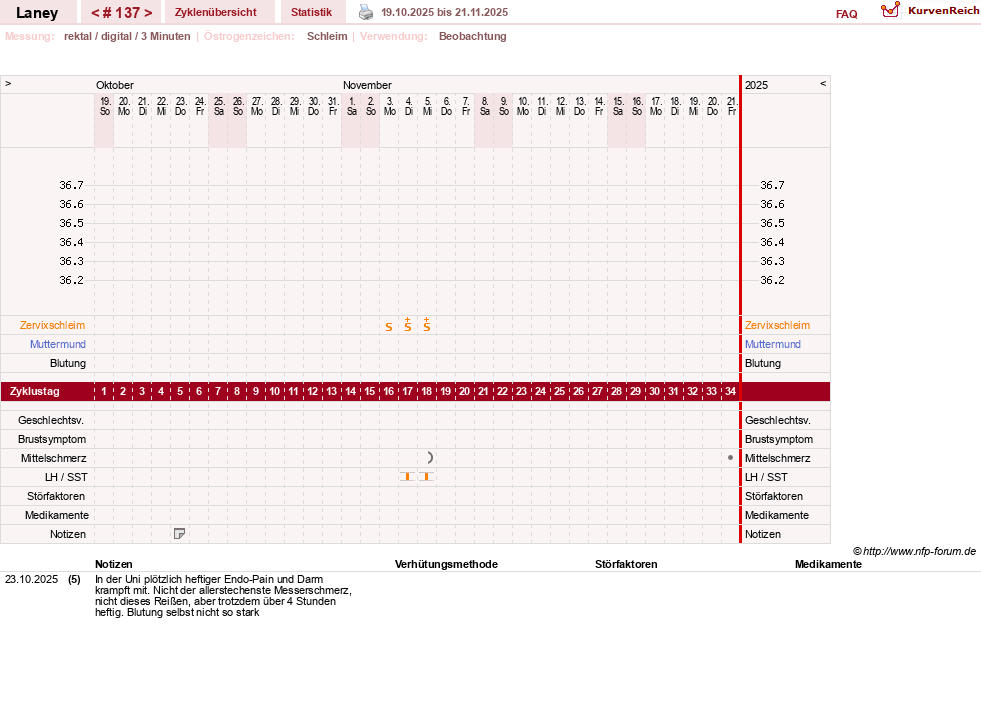This screenshot has width=981, height=726.
Task: Expand chart with the top-left > arrow
Action: point(8,83)
